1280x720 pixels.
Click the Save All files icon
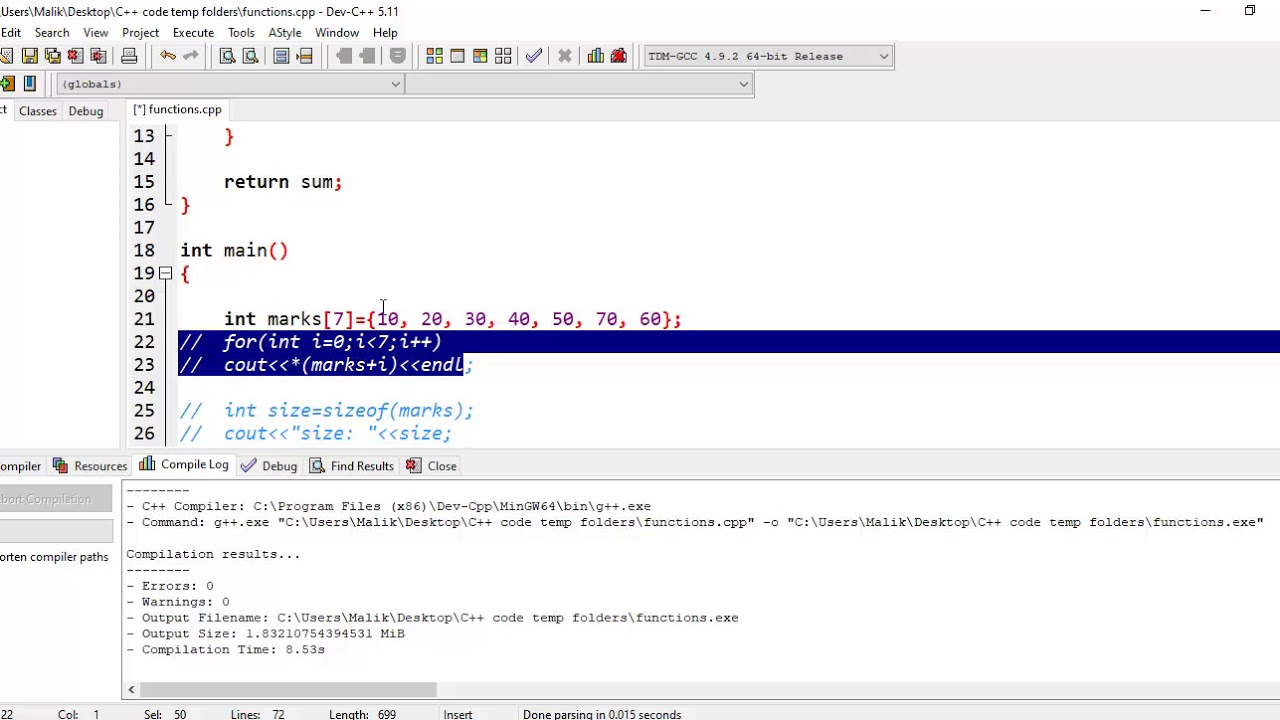click(x=53, y=56)
